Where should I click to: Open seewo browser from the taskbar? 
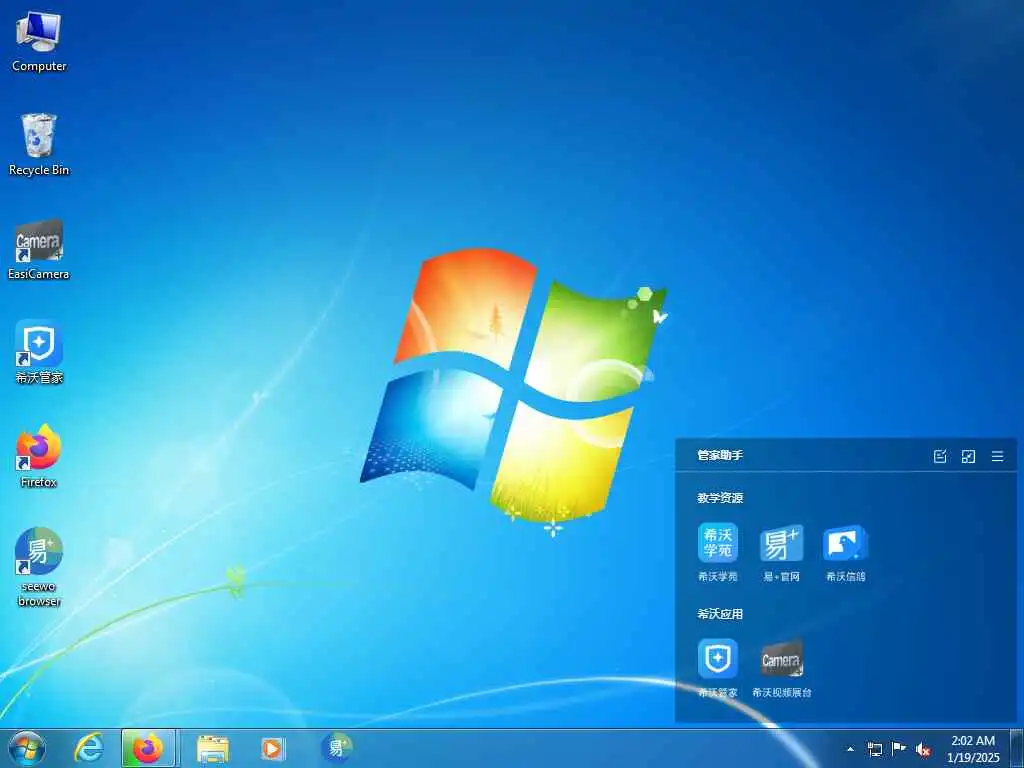click(336, 748)
